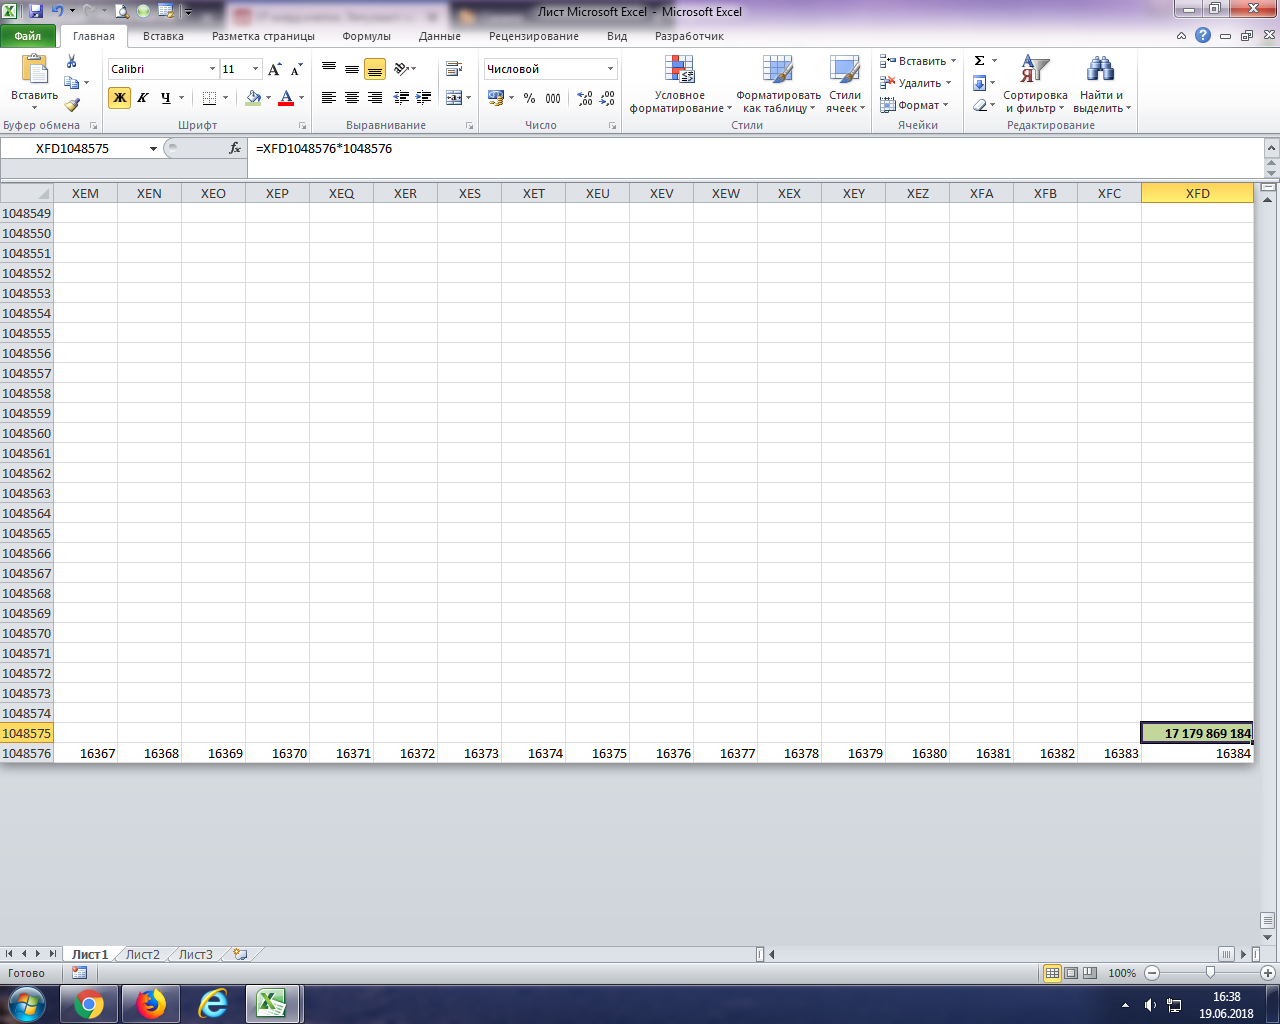
Task: Switch to Разметка страницы tab
Action: pos(263,36)
